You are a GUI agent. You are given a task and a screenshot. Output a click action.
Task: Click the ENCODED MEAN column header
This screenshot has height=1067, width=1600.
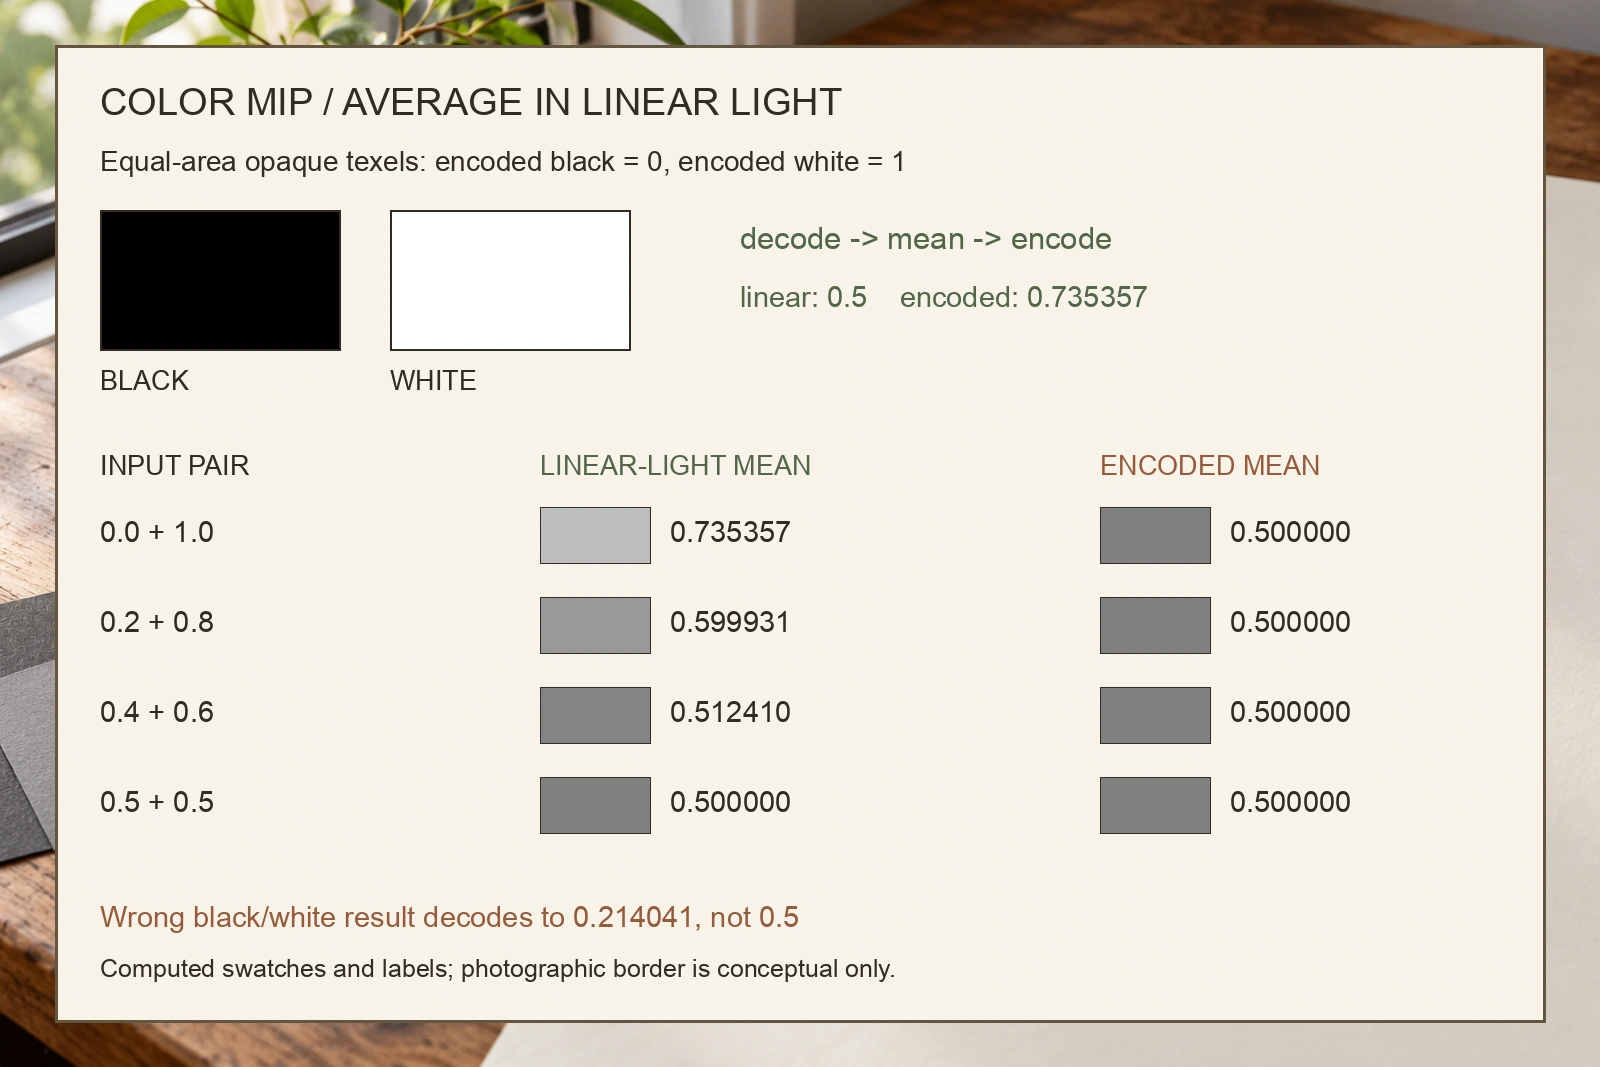click(1210, 465)
